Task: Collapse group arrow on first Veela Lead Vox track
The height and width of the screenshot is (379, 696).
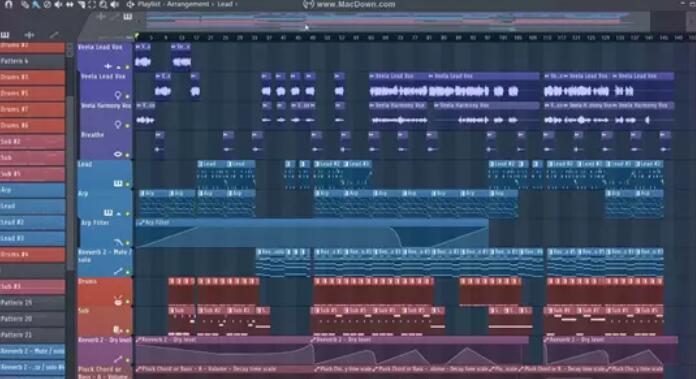Action: (x=119, y=67)
